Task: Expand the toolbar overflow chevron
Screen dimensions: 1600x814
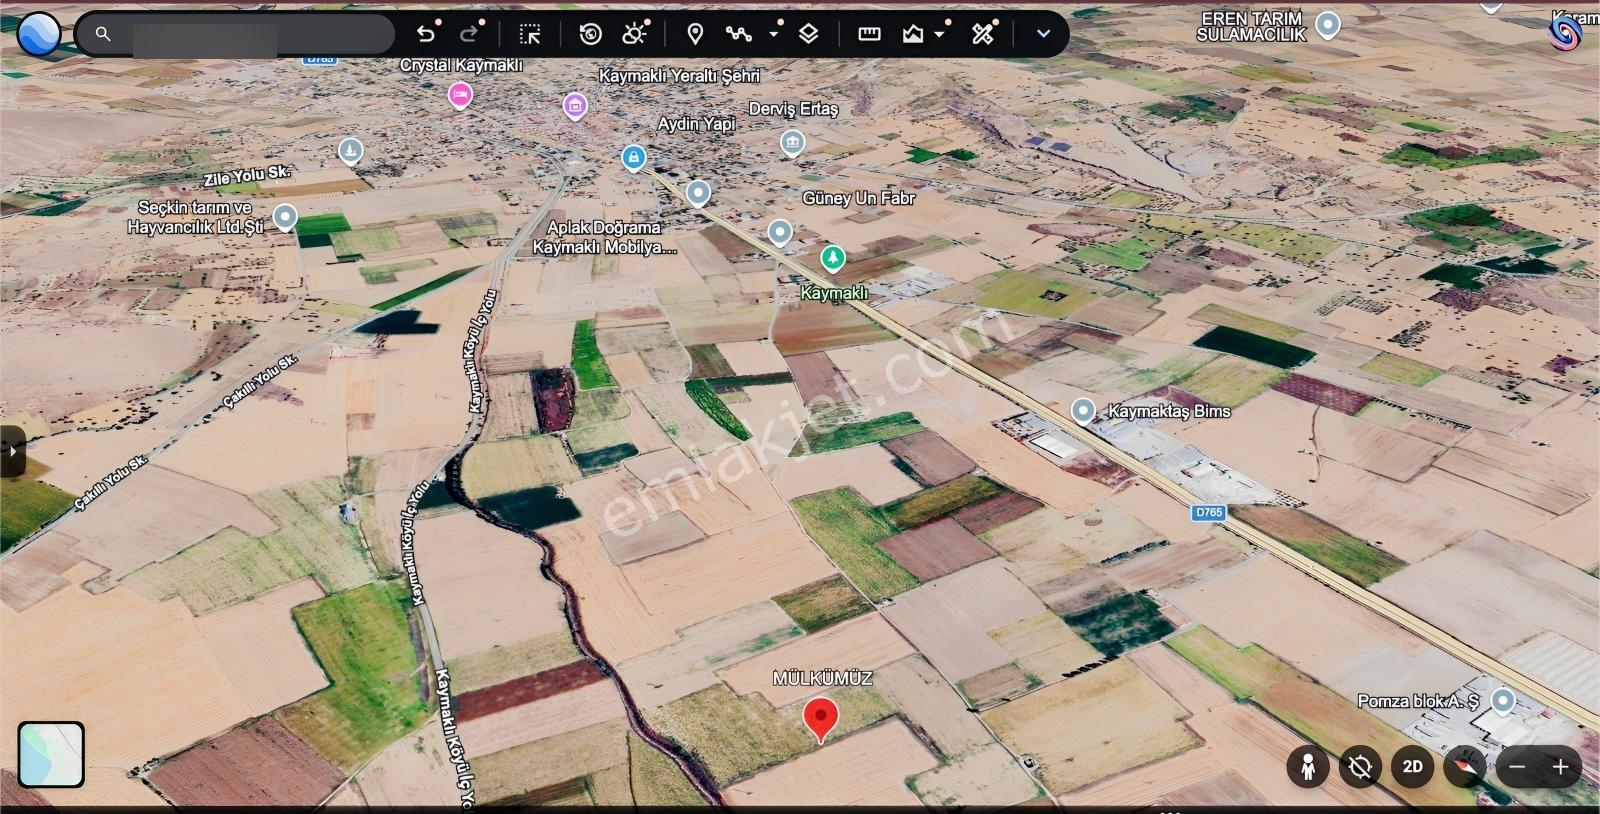Action: [1043, 34]
